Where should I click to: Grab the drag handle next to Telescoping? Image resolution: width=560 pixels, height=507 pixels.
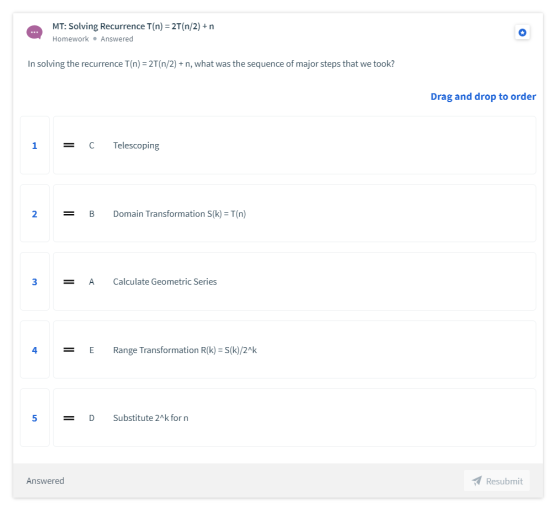click(x=69, y=145)
